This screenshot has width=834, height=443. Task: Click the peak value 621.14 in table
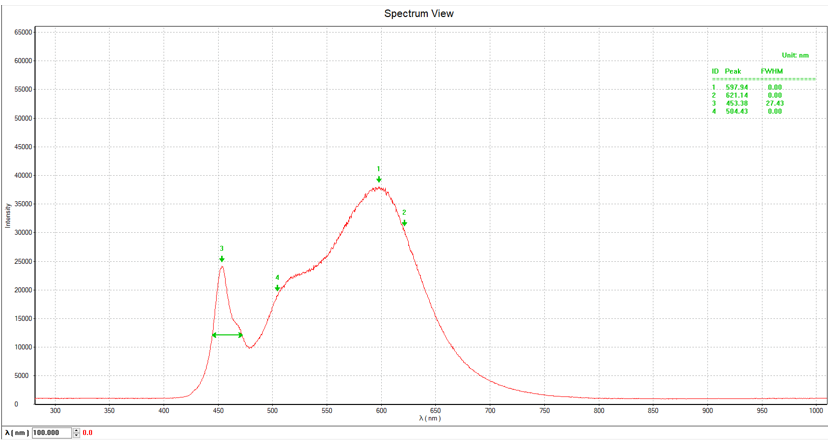click(x=737, y=95)
